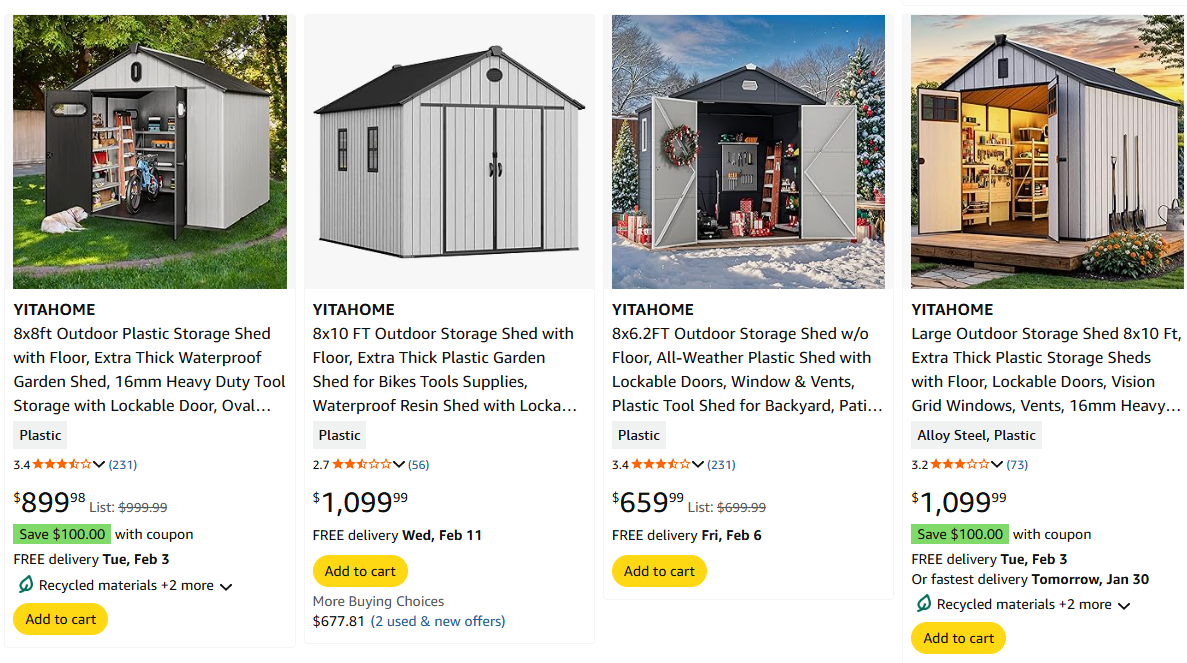Add the 8x6.2FT $659.99 shed to cart
The width and height of the screenshot is (1187, 663).
coord(659,571)
